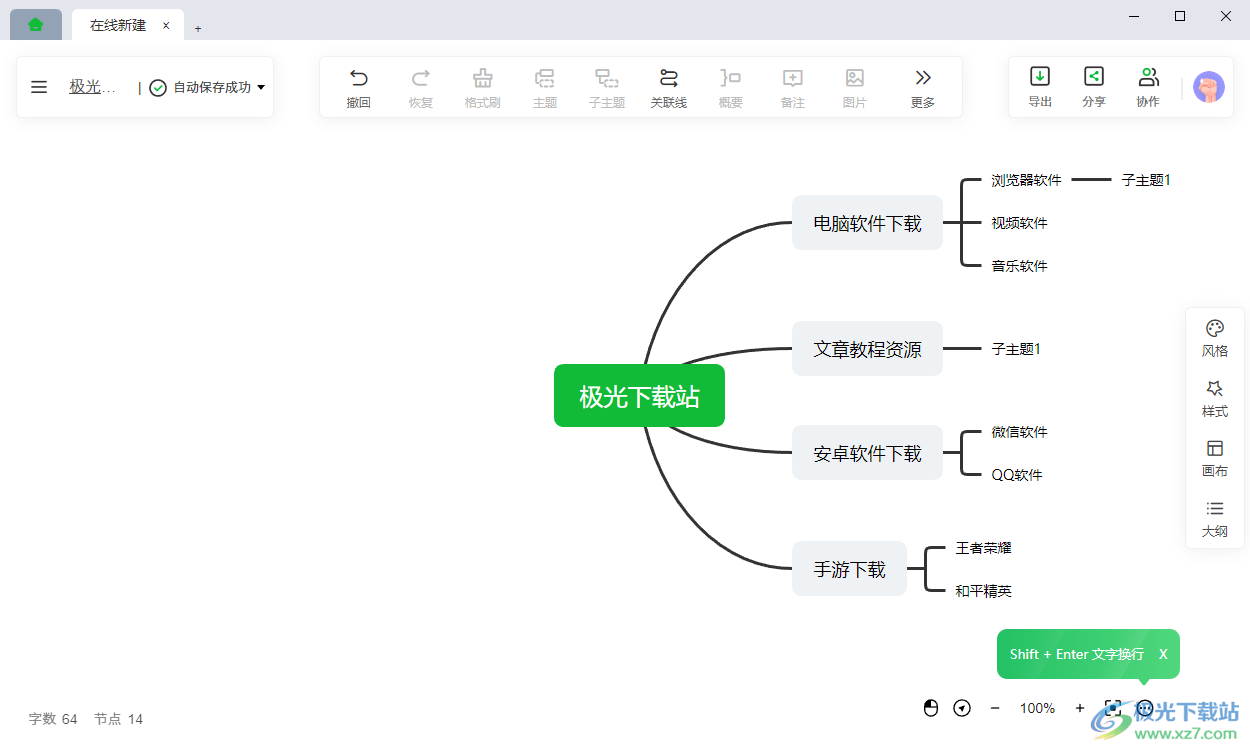Select the 安卓软件下载 node
Screen dimensions: 1250x750
click(867, 453)
